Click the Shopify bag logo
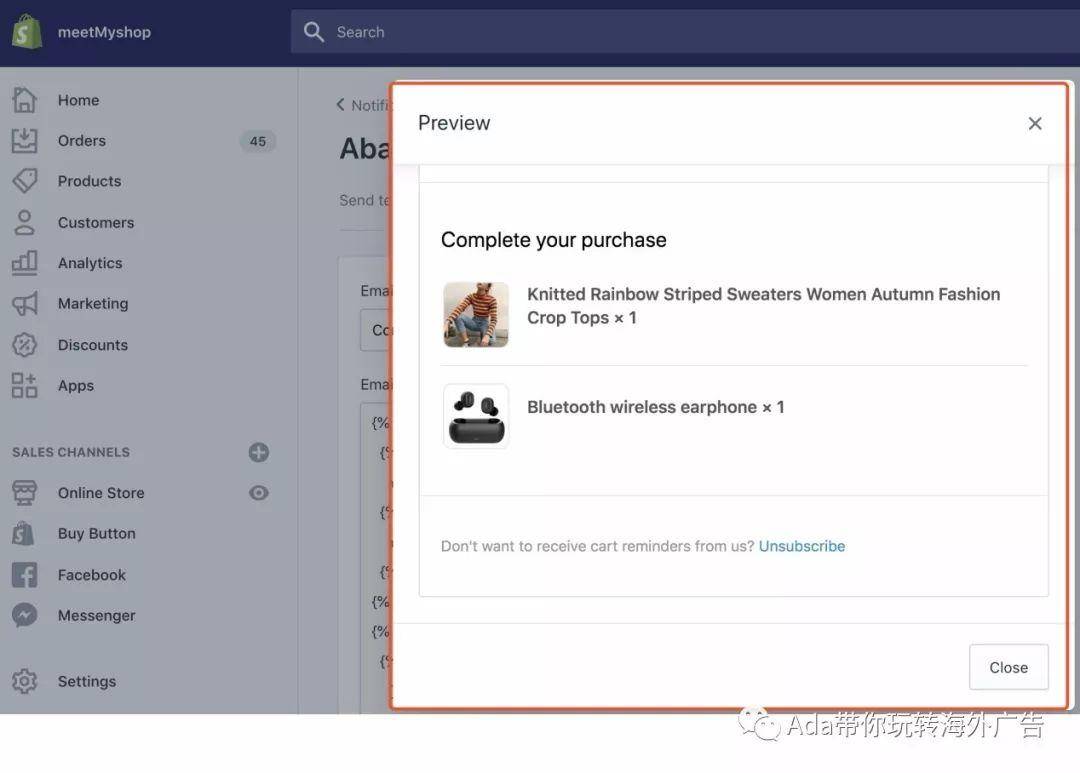Image resolution: width=1080 pixels, height=773 pixels. pyautogui.click(x=26, y=32)
